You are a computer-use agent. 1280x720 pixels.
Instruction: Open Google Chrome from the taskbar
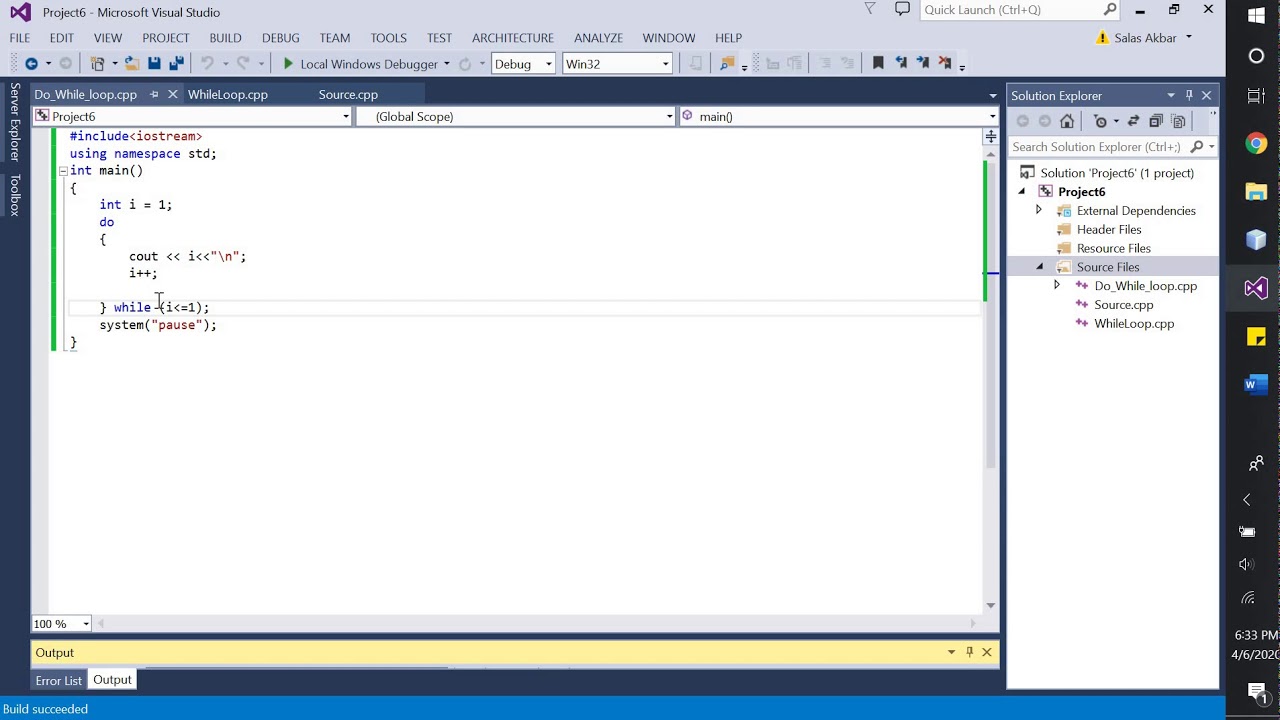tap(1256, 144)
